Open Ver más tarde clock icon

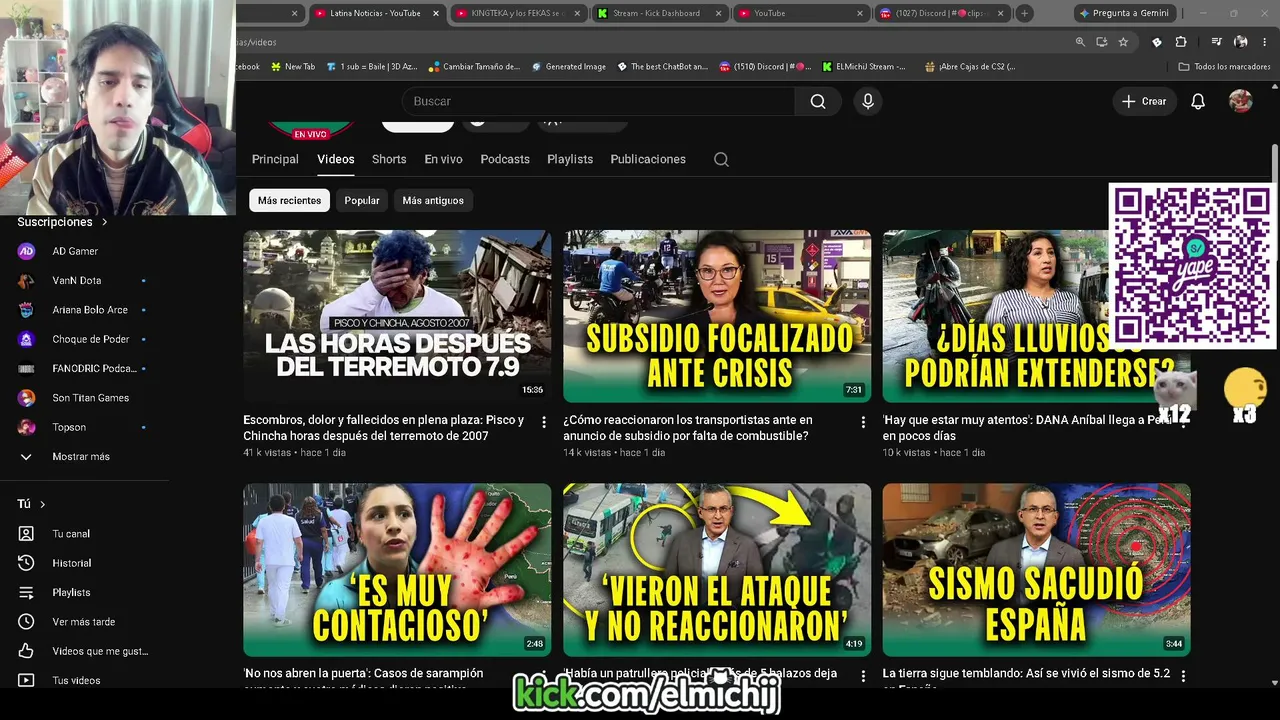click(27, 622)
